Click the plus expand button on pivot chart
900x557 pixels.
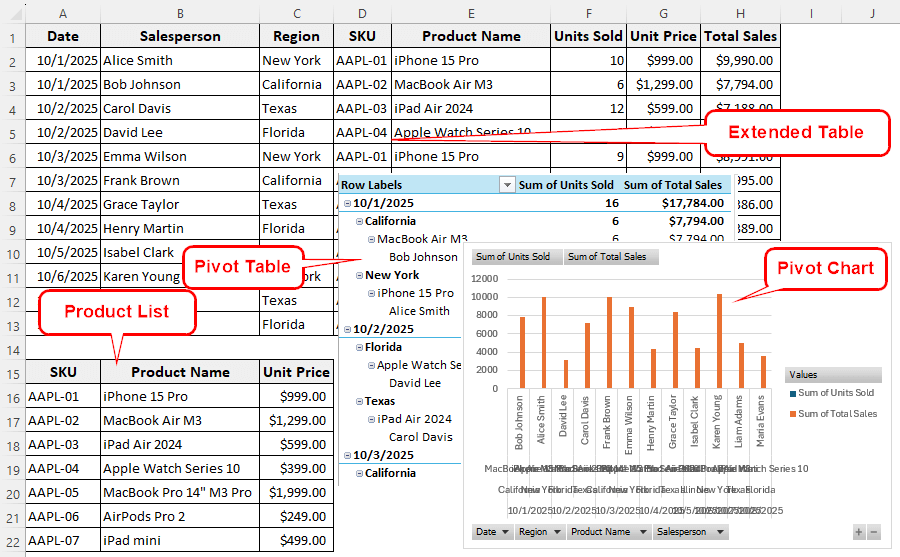pyautogui.click(x=859, y=533)
